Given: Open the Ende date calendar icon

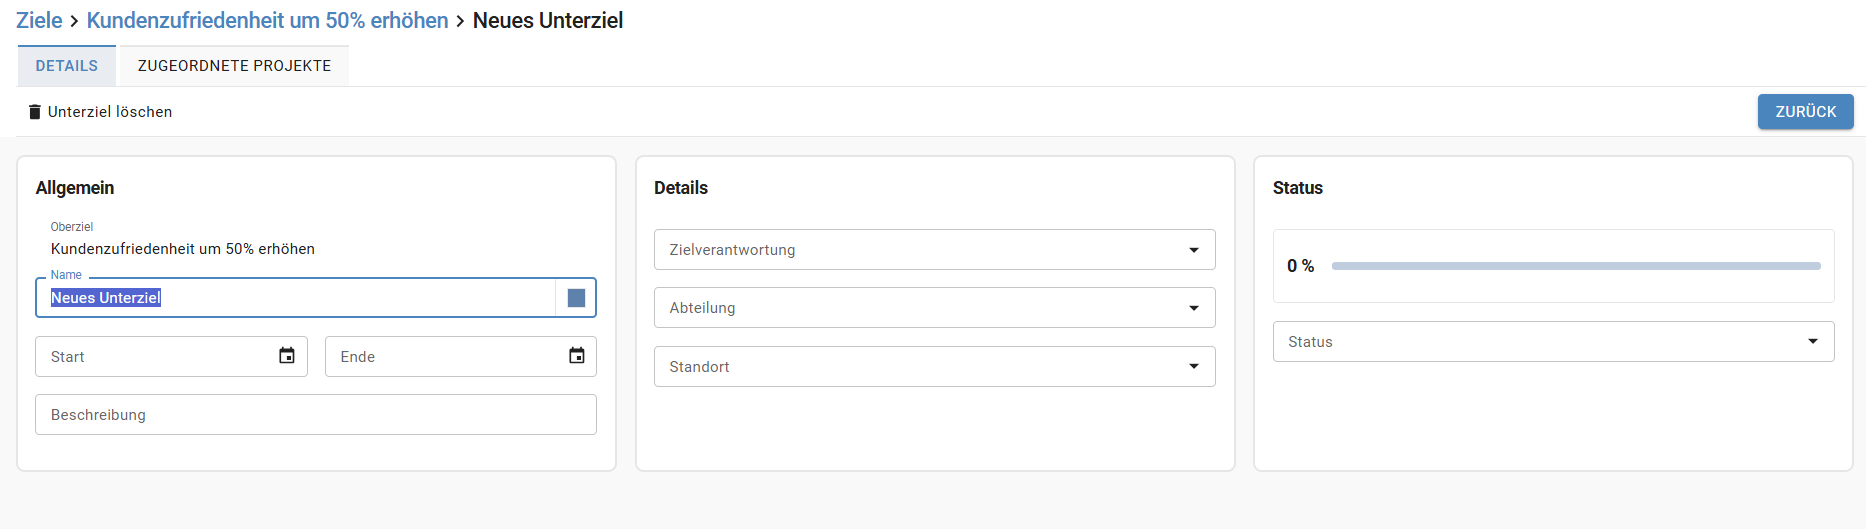Looking at the screenshot, I should click(577, 356).
